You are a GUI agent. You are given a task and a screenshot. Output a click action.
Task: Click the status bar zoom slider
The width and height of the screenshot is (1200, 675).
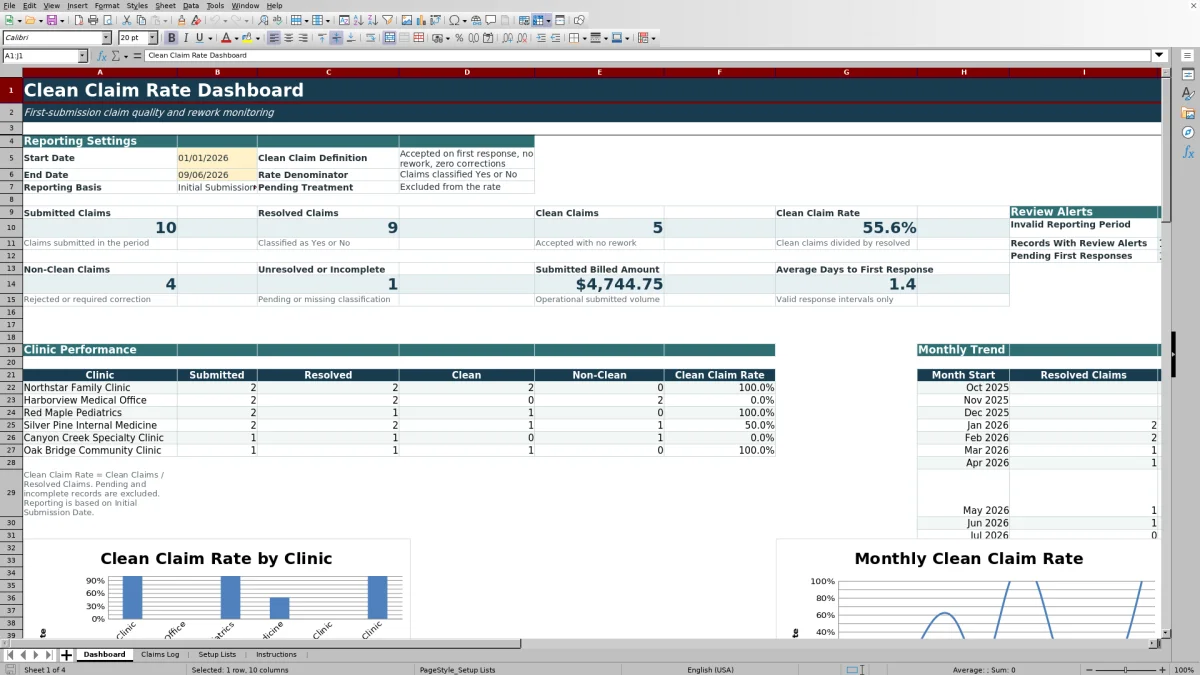tap(1126, 670)
